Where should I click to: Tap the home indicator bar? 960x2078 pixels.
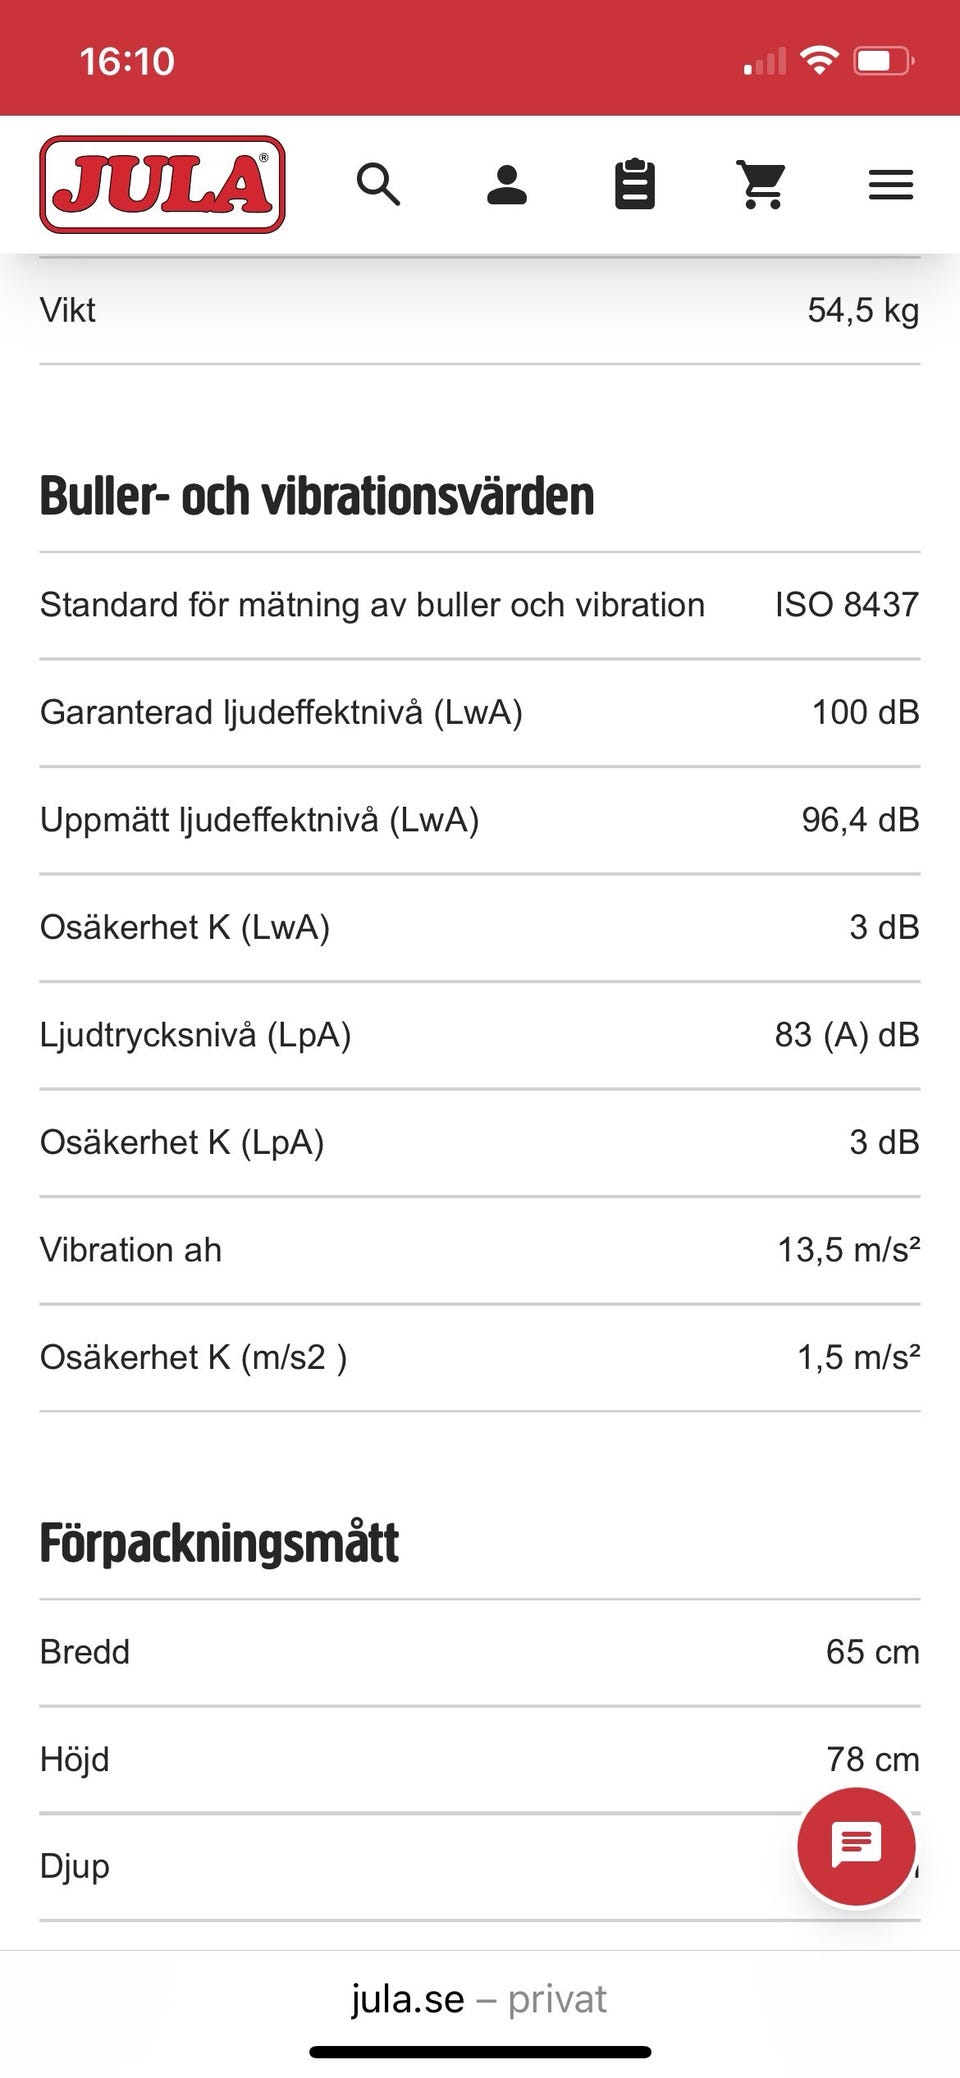click(x=480, y=2052)
